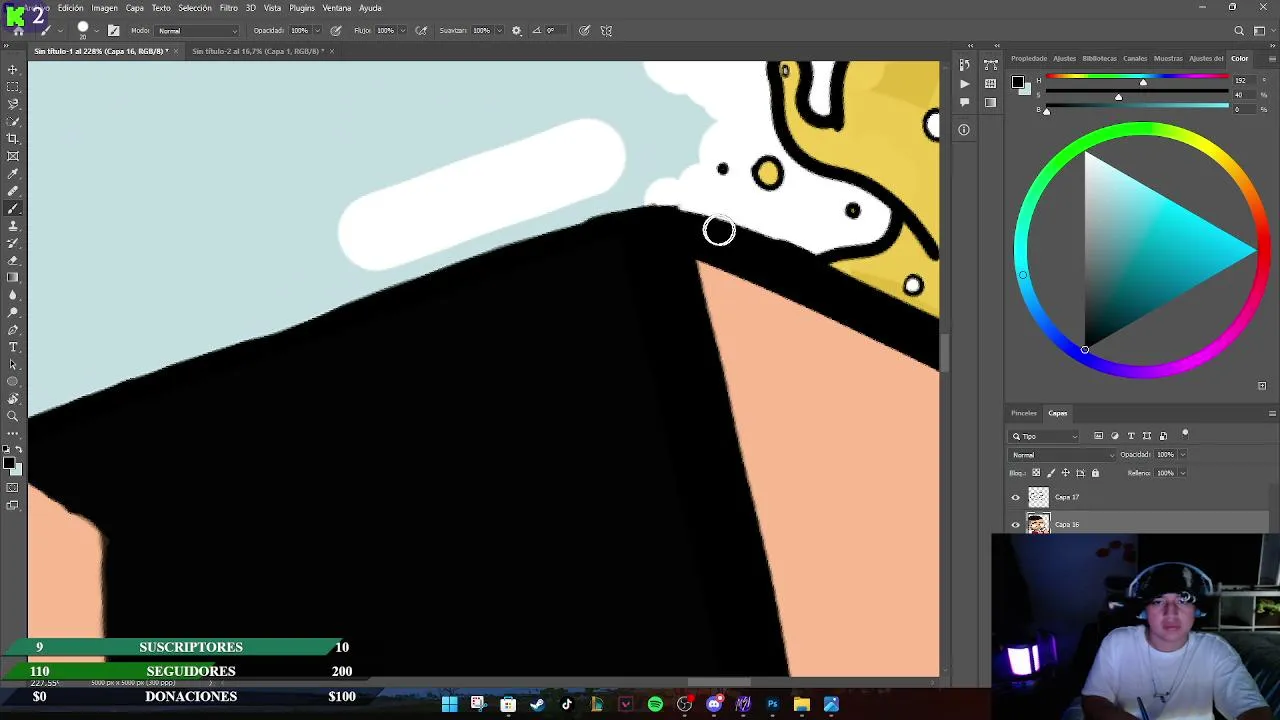Screen dimensions: 1280x720
Task: Open Flujo slider dropdown
Action: [x=402, y=31]
